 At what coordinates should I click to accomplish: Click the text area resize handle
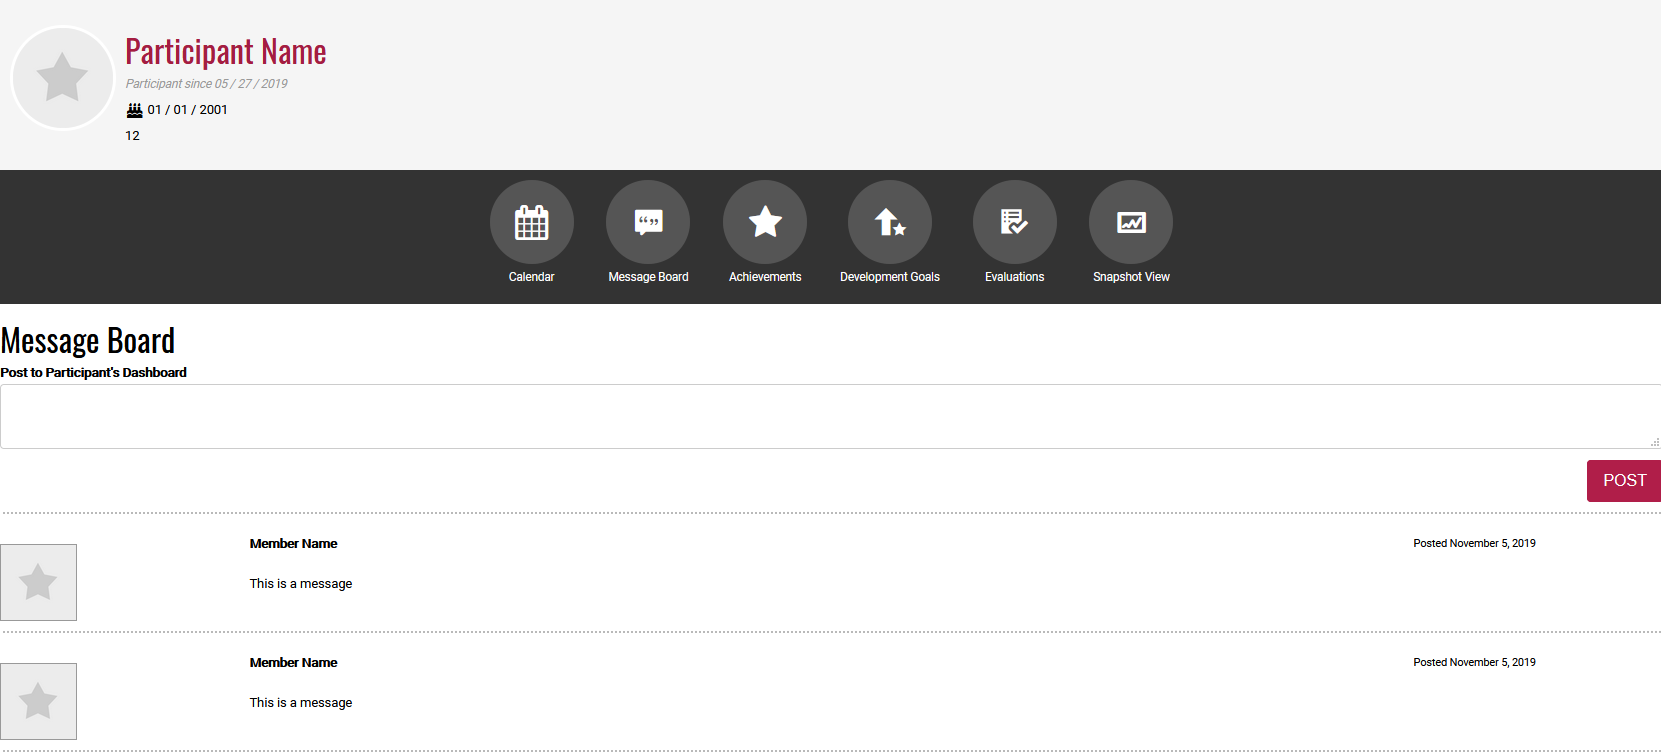(x=1655, y=442)
